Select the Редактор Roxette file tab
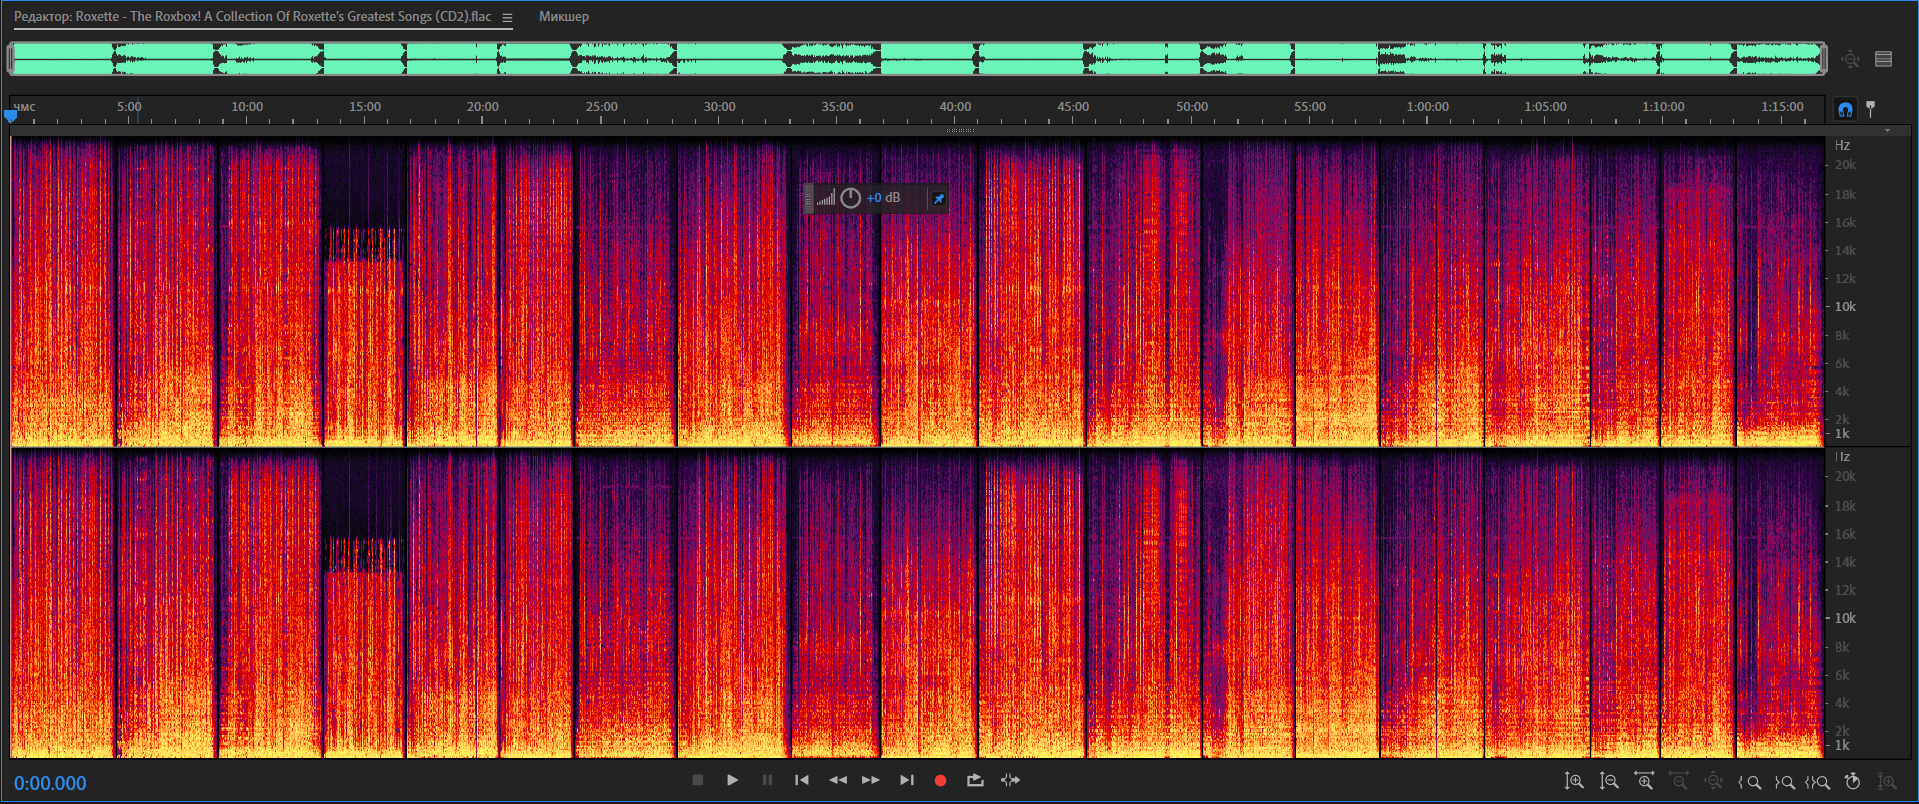This screenshot has width=1919, height=804. pos(253,16)
